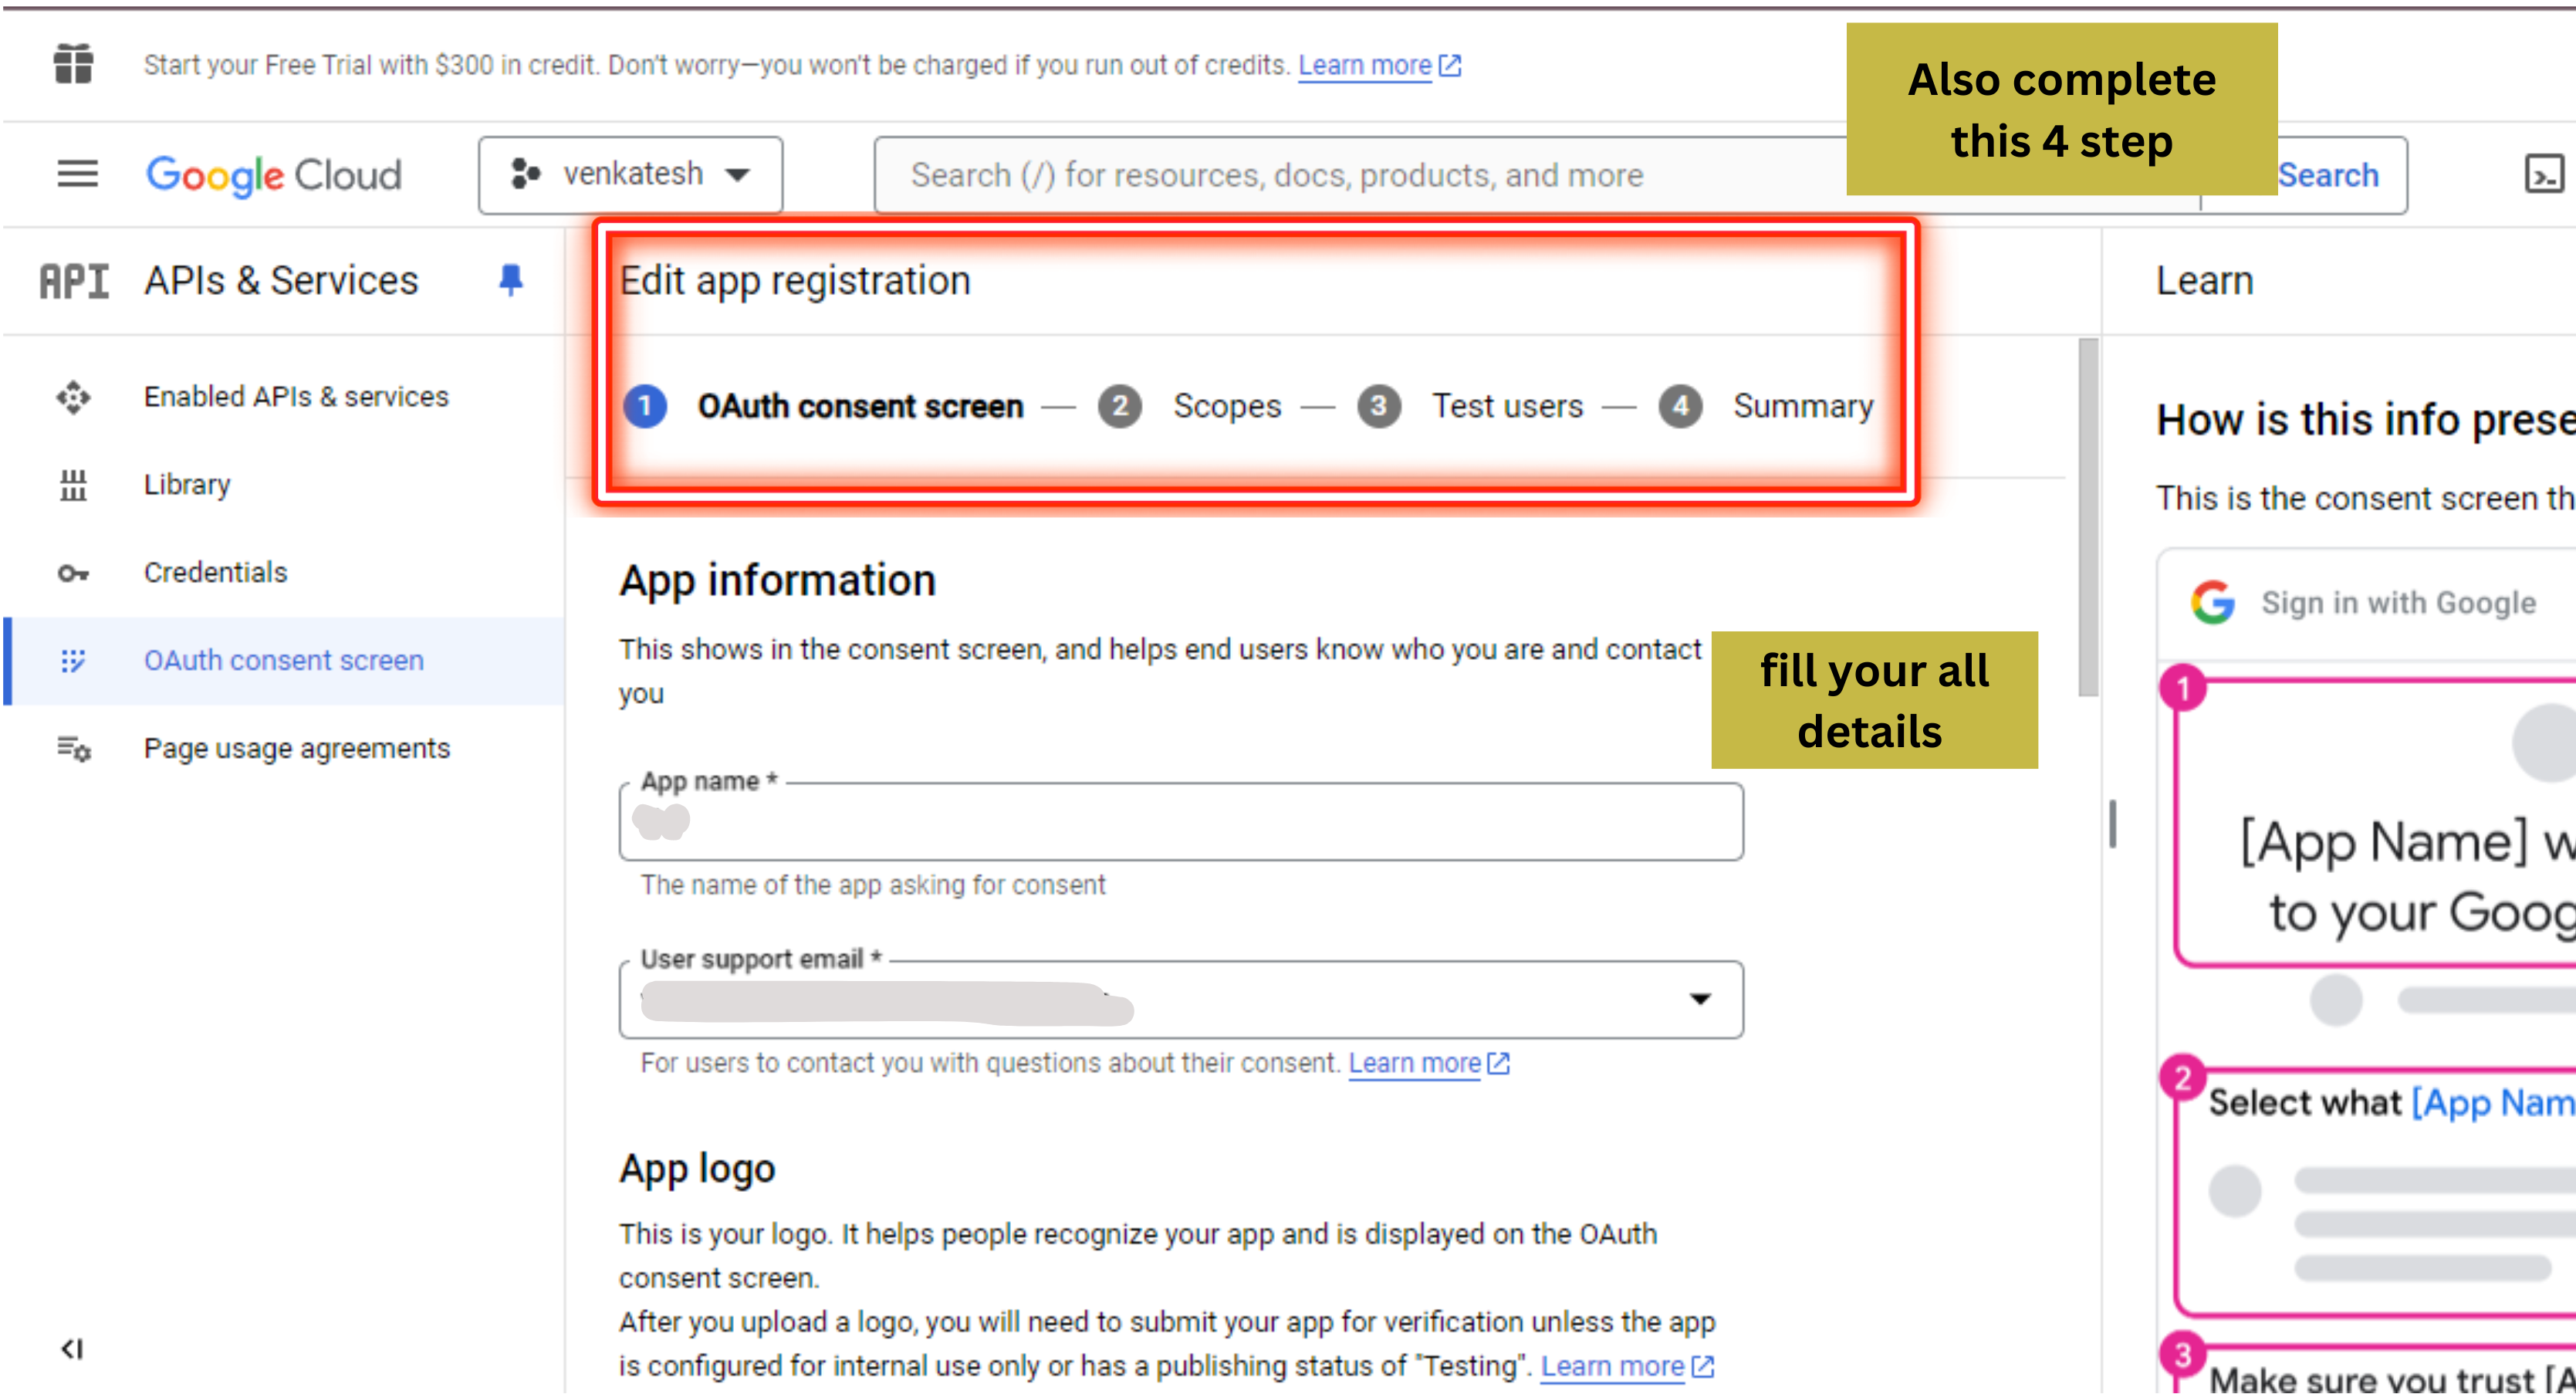
Task: Click the 'App logo' heading
Action: [x=697, y=1169]
